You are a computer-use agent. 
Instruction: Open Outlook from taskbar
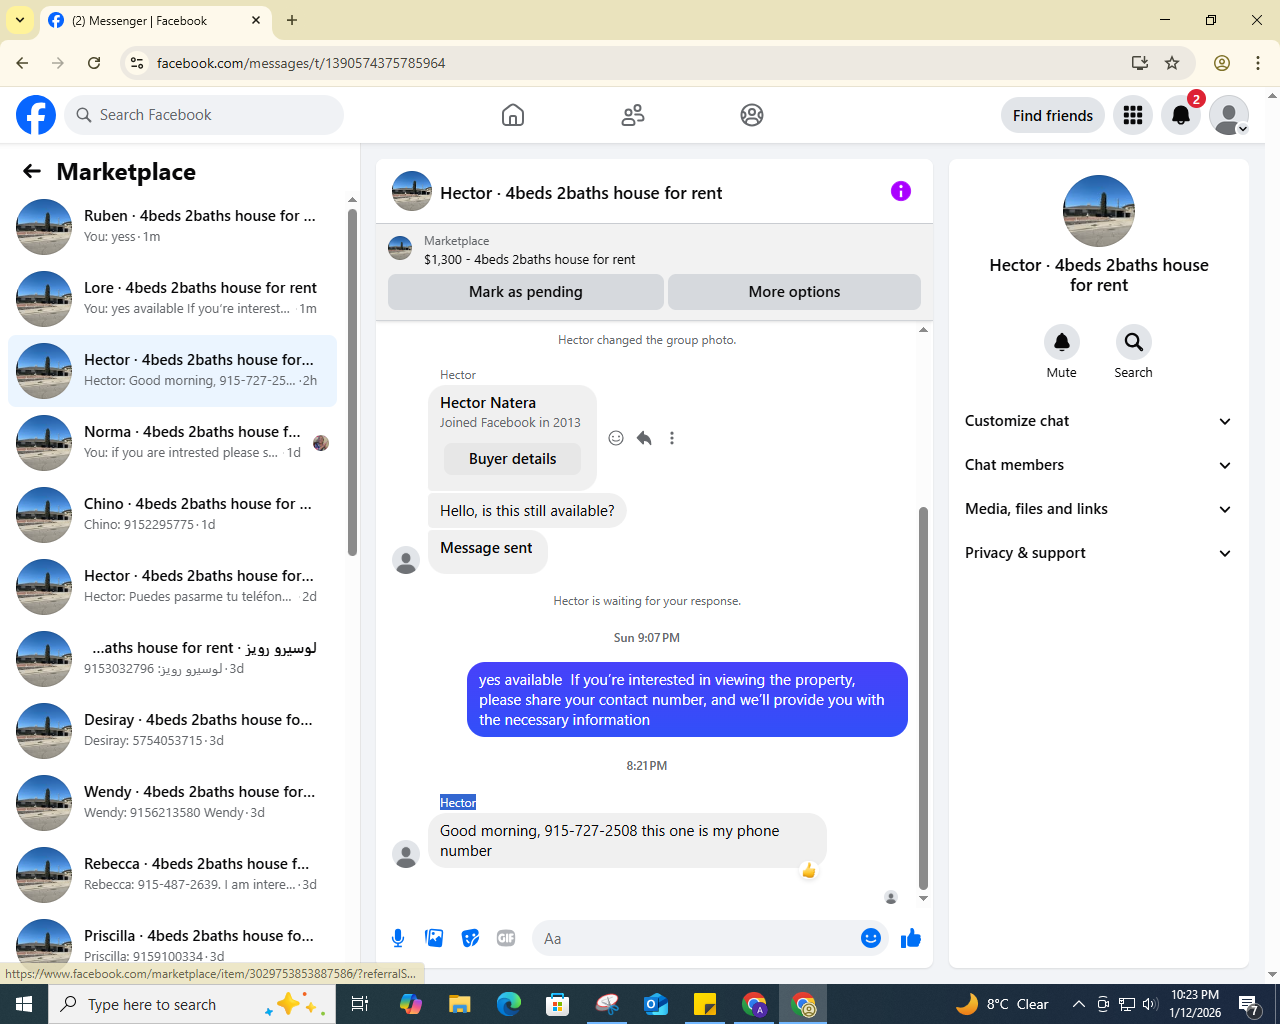click(x=656, y=1004)
